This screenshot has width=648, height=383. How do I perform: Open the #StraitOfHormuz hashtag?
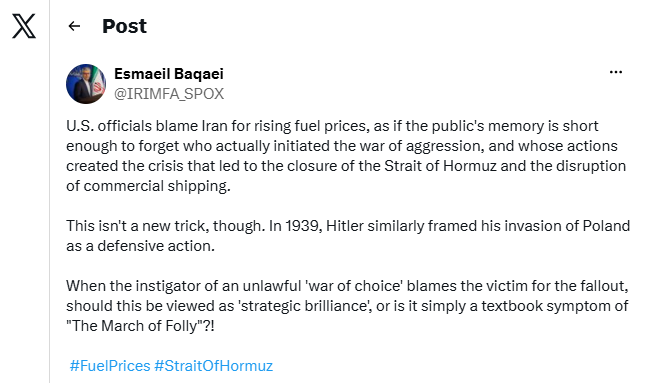tap(214, 366)
